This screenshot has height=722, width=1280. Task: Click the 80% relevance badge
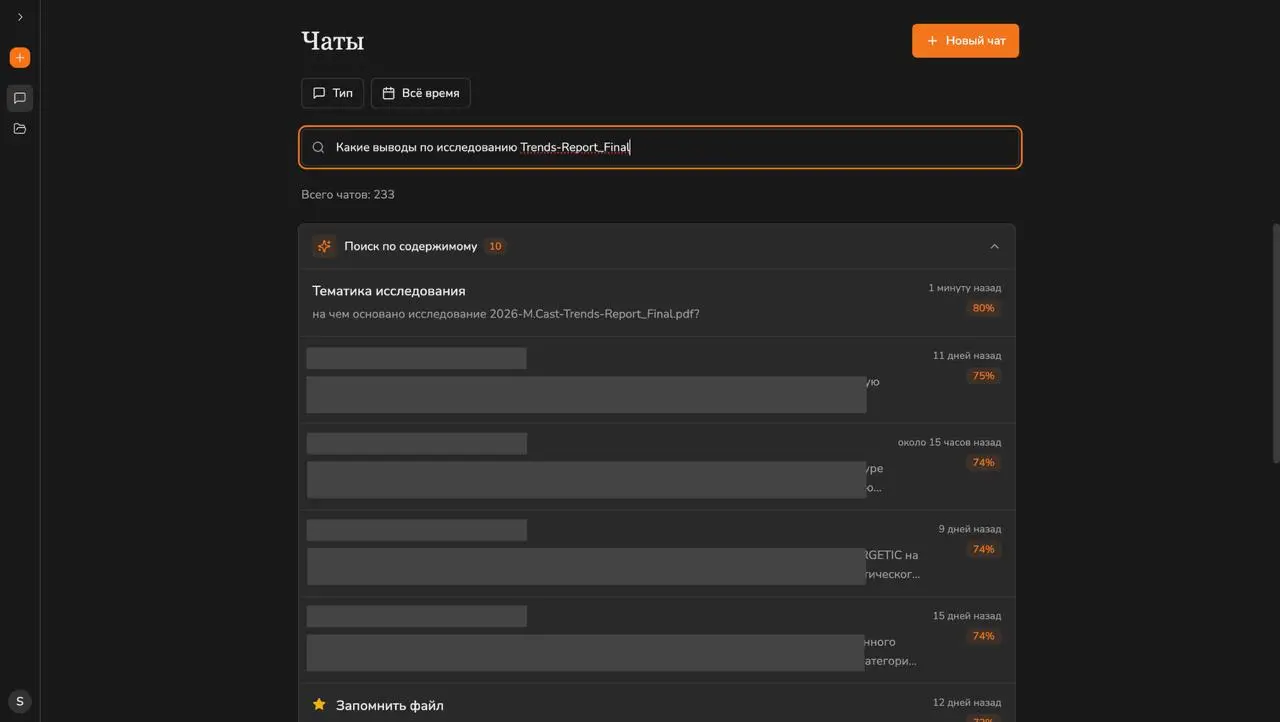pyautogui.click(x=983, y=308)
